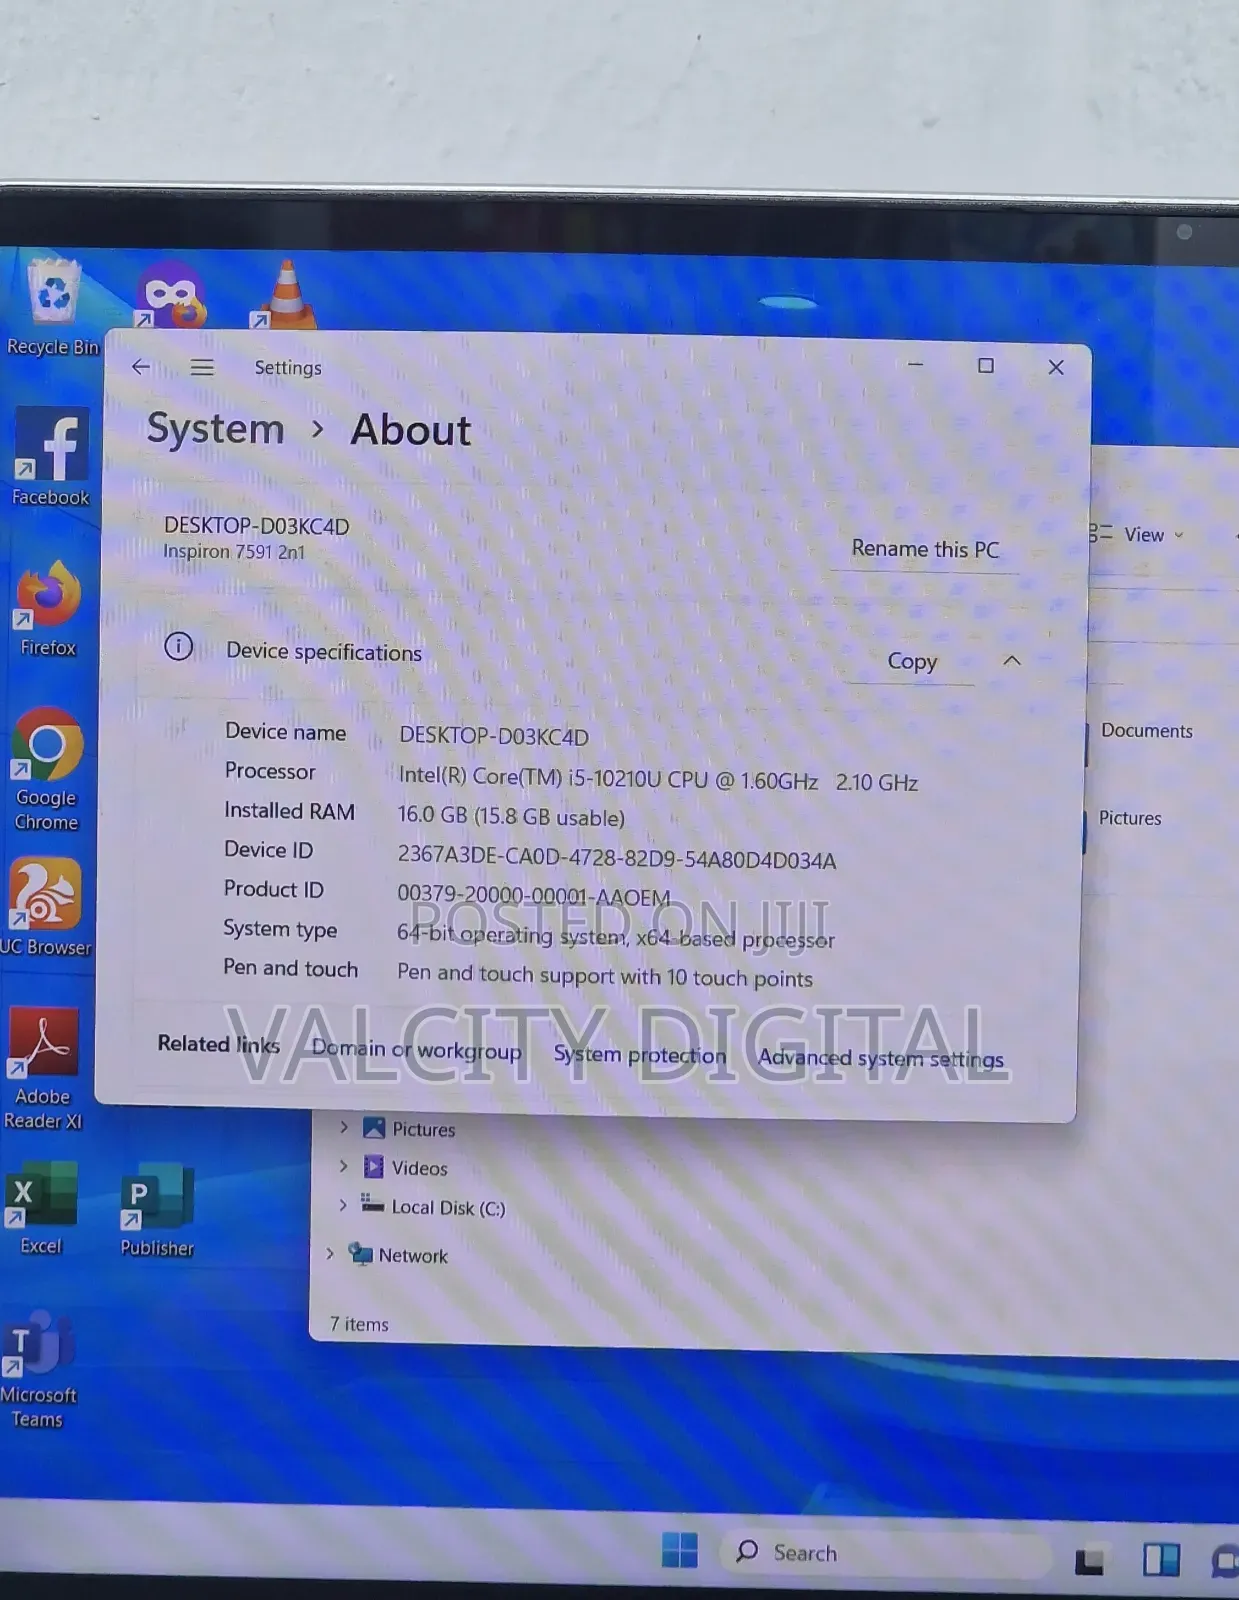
Task: Open Adobe Reader XI shortcut
Action: tap(43, 1069)
